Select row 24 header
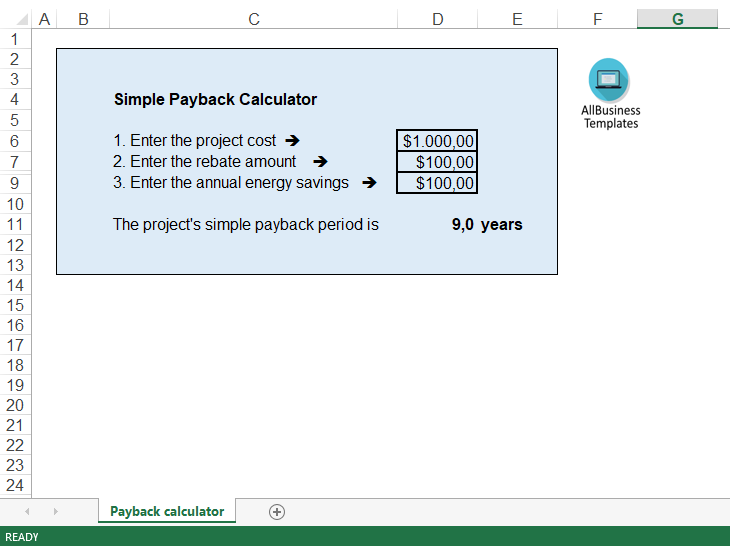Viewport: 730px width, 546px height. [x=15, y=485]
